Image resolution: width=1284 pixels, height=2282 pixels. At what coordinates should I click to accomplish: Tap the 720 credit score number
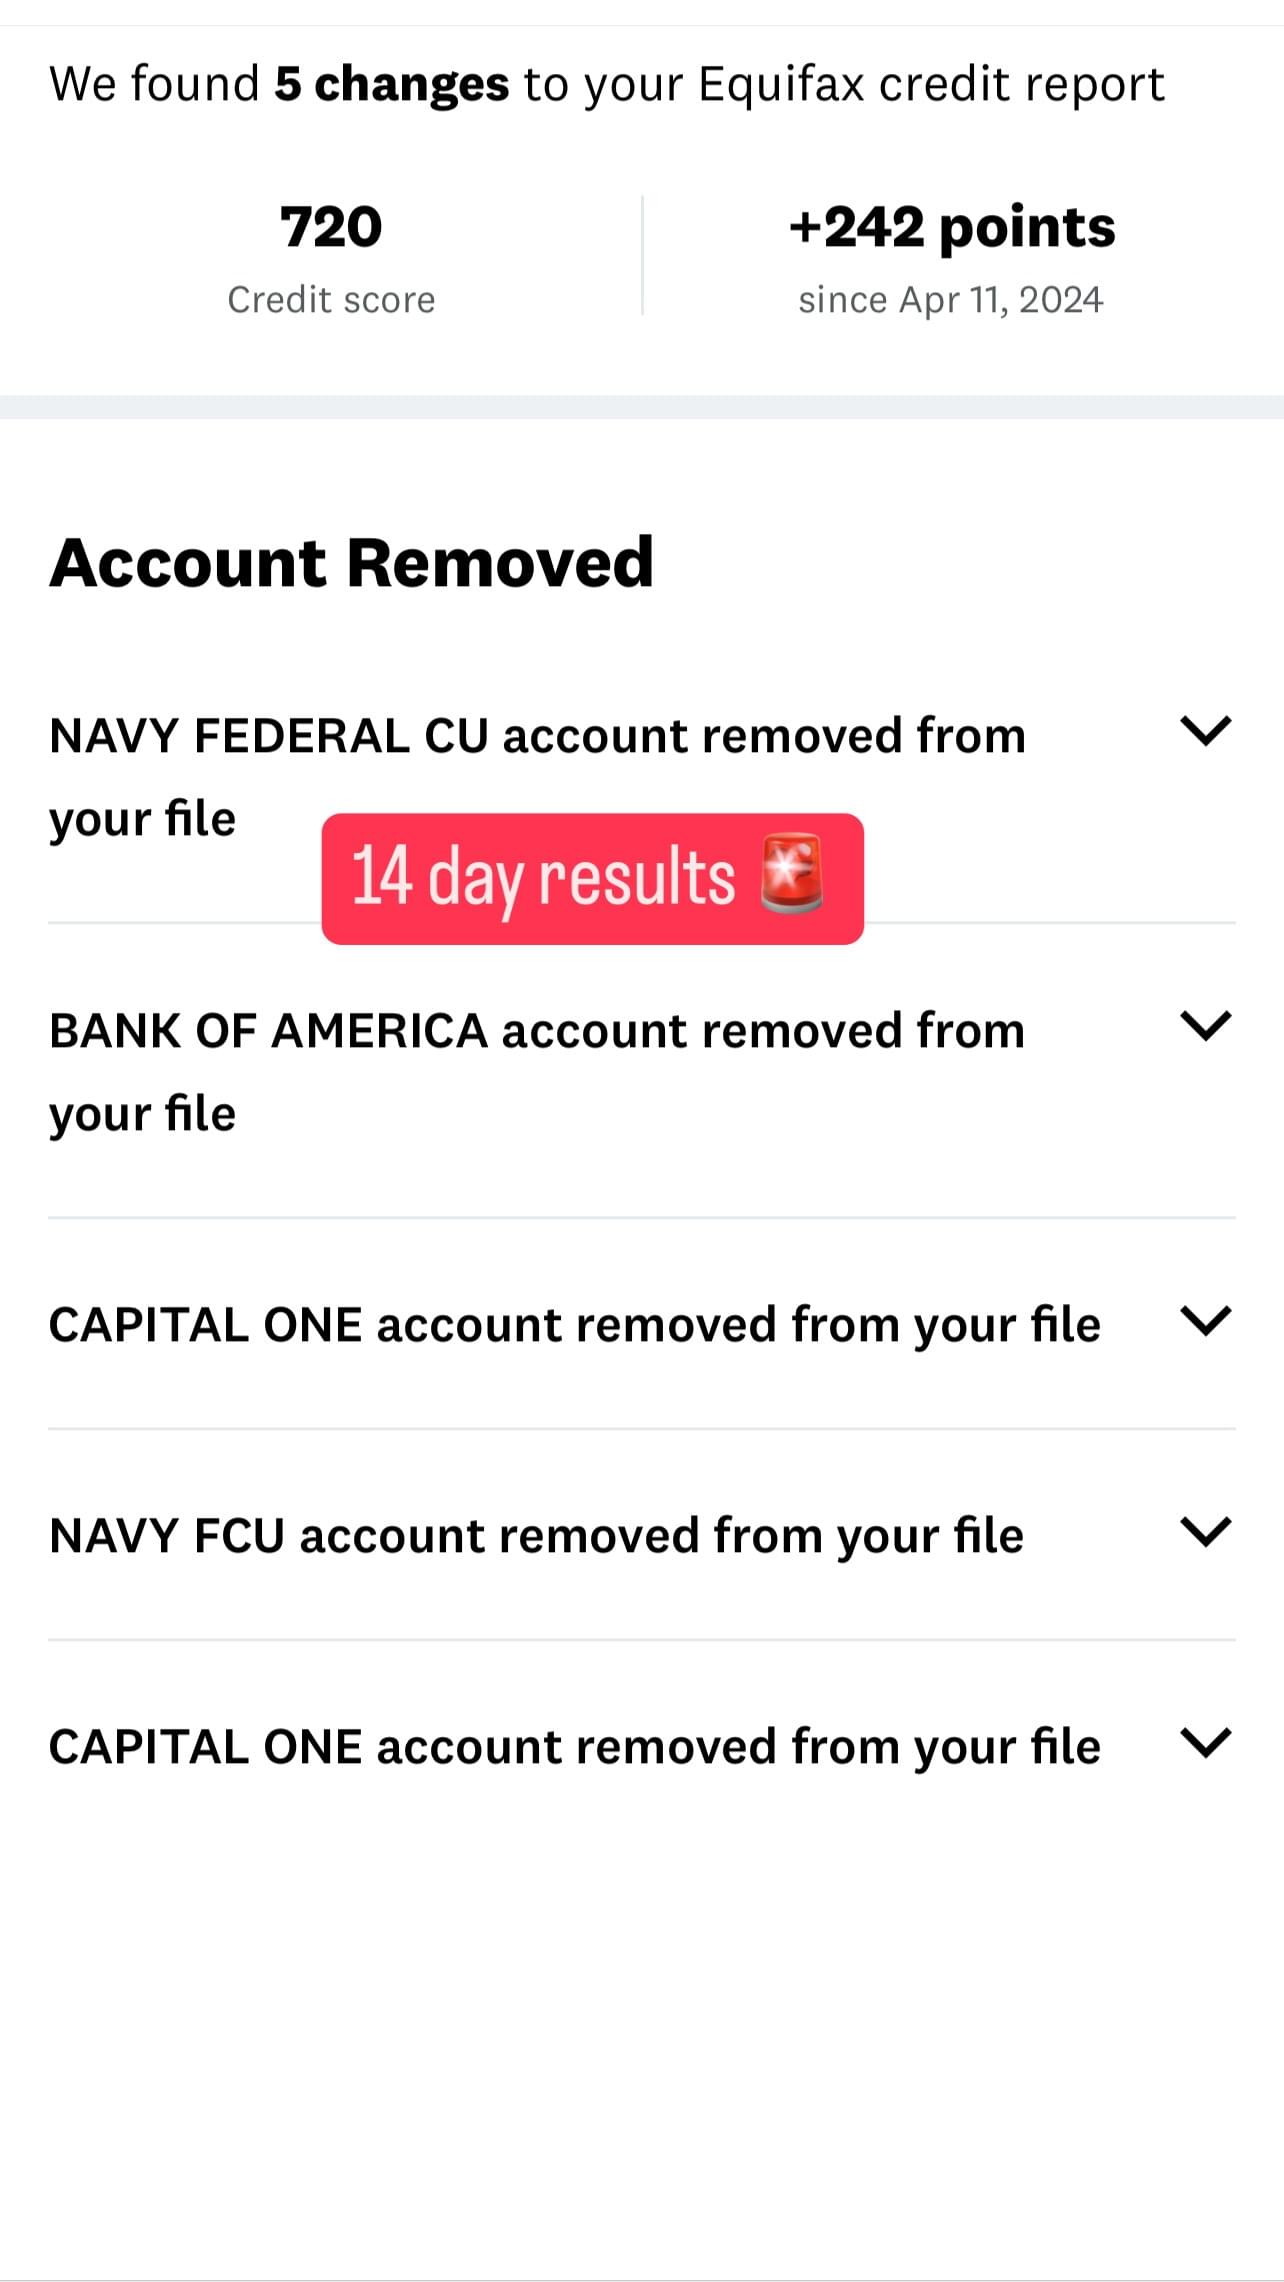pos(331,227)
